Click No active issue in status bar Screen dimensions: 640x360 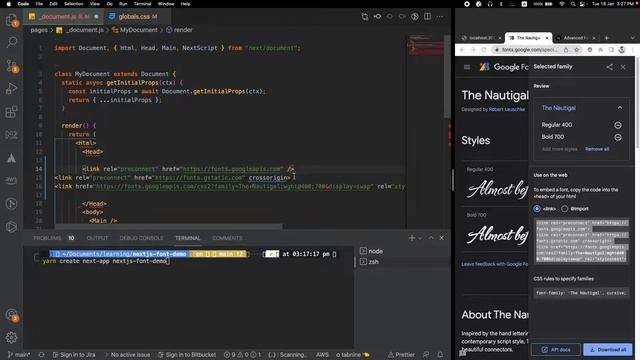(127, 355)
